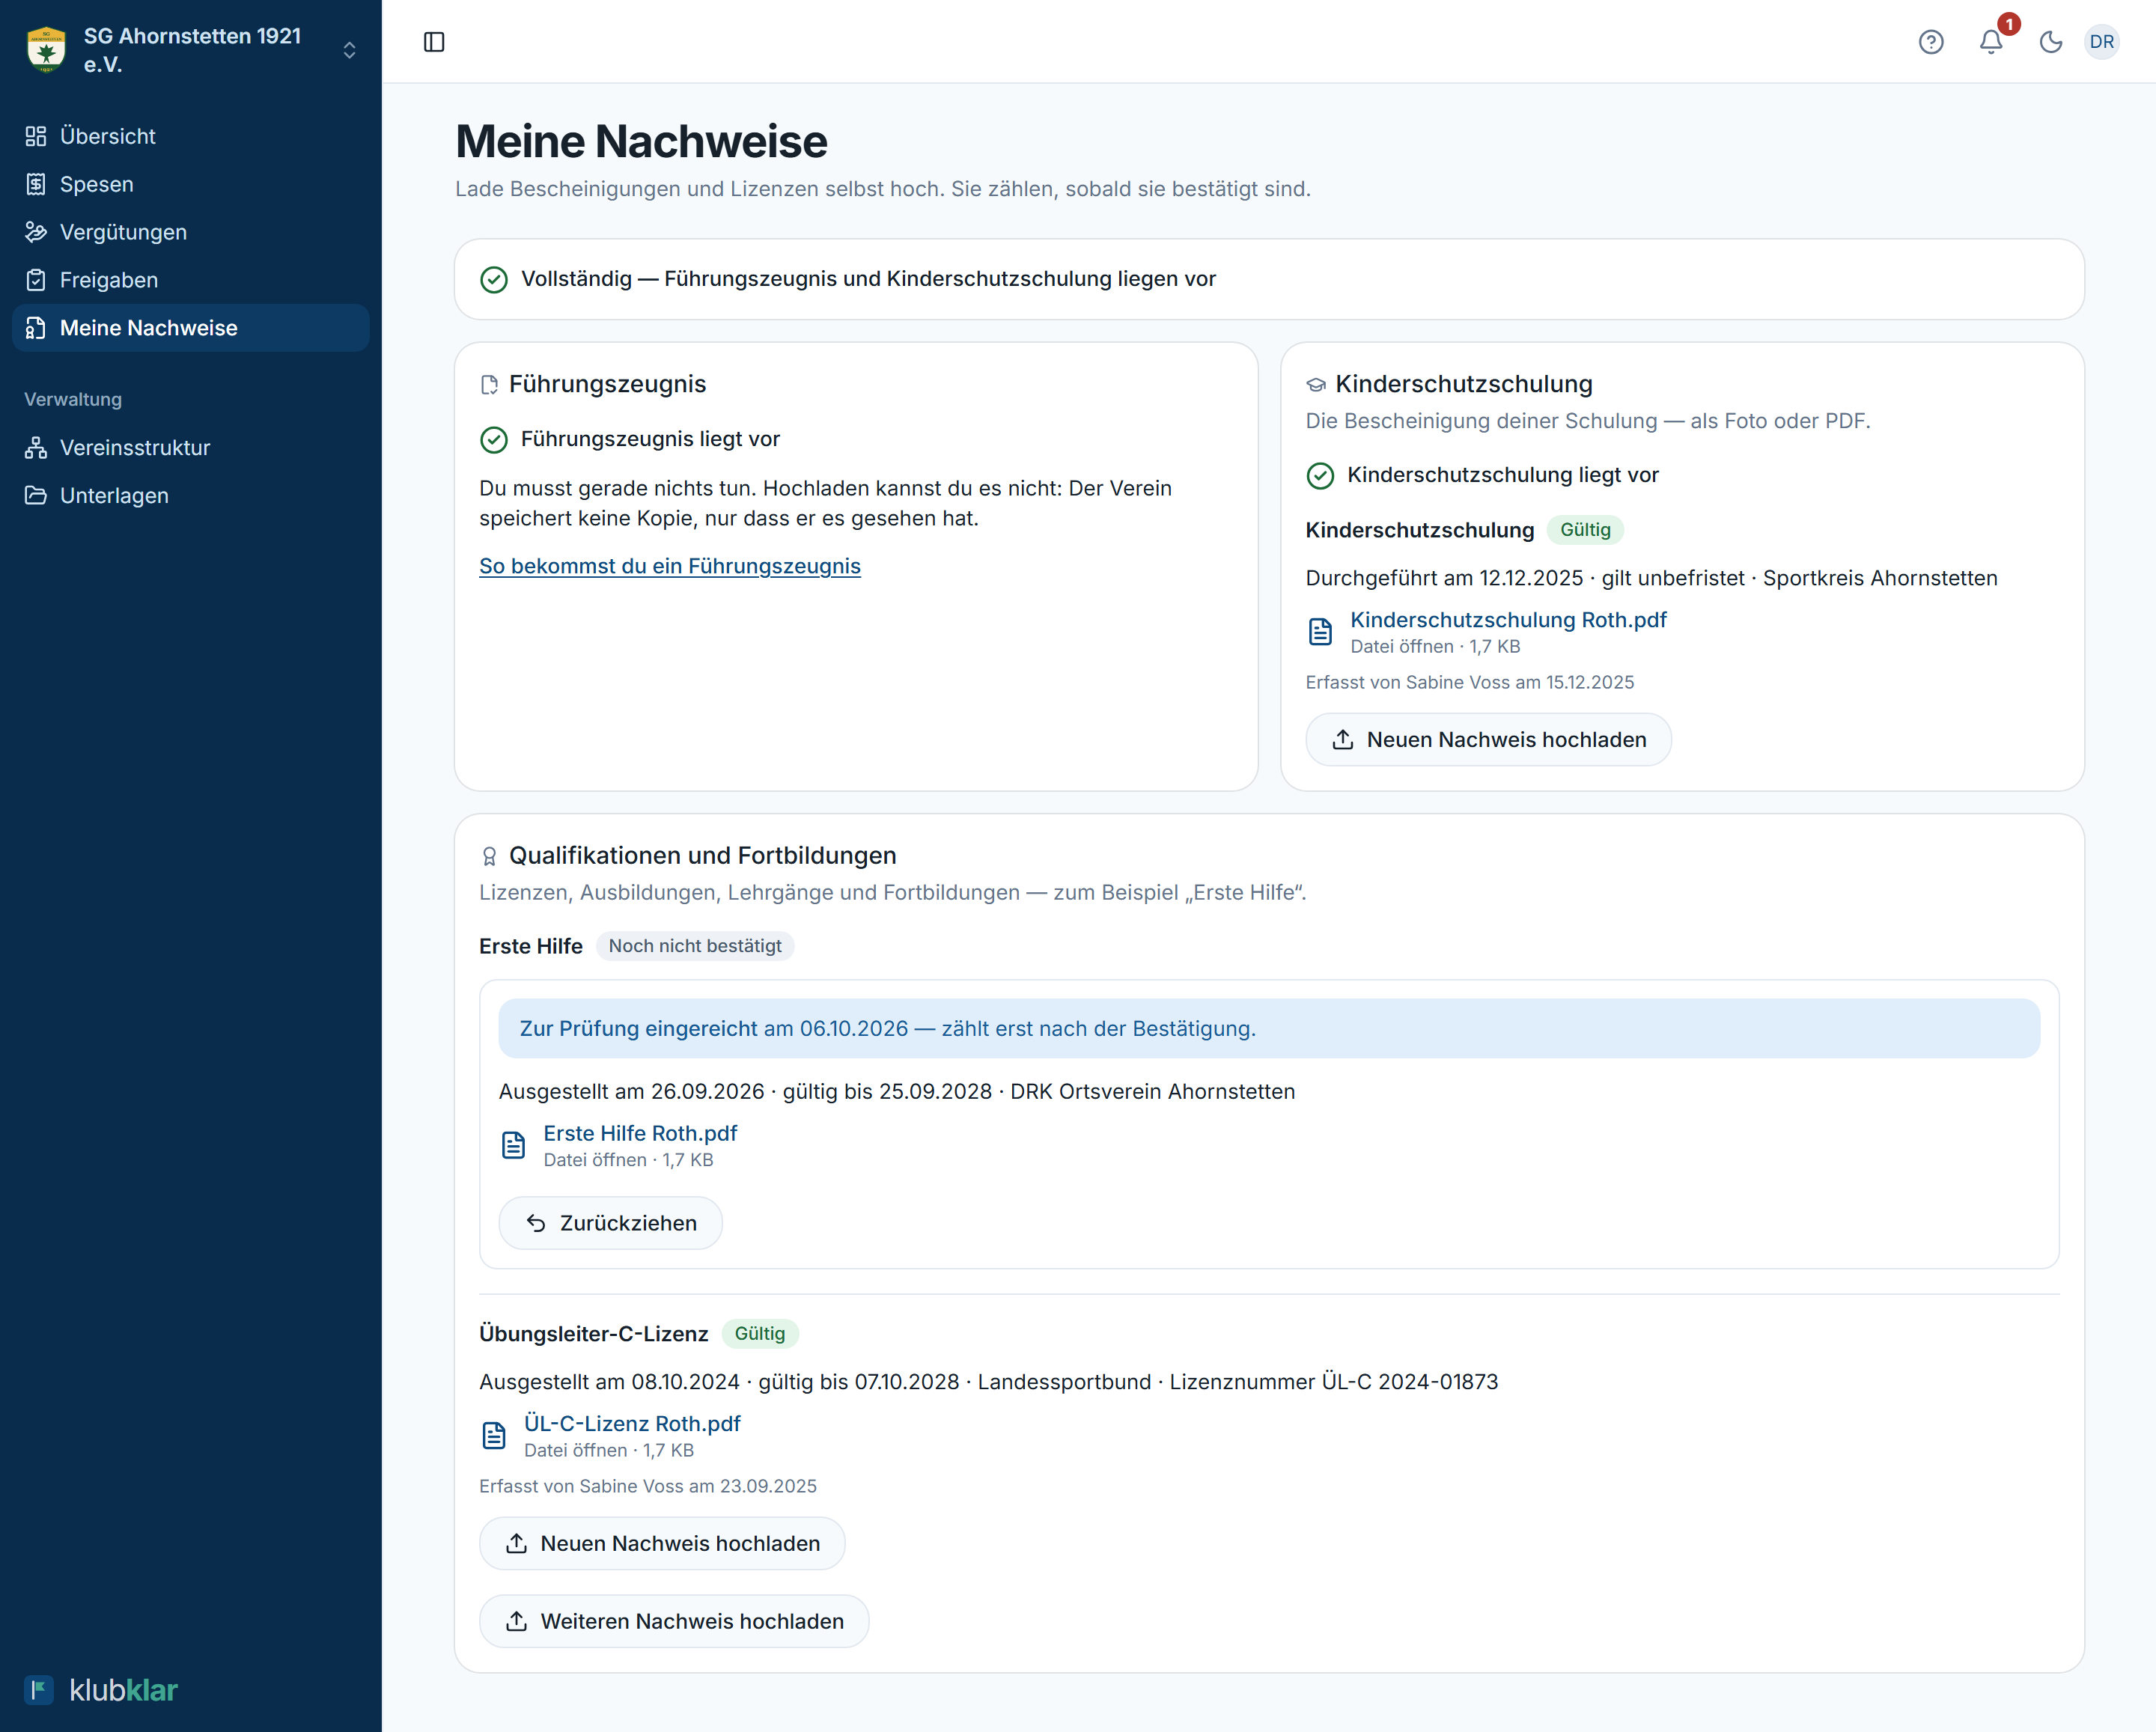
Task: Select Meine Nachweise in the sidebar
Action: coord(191,328)
